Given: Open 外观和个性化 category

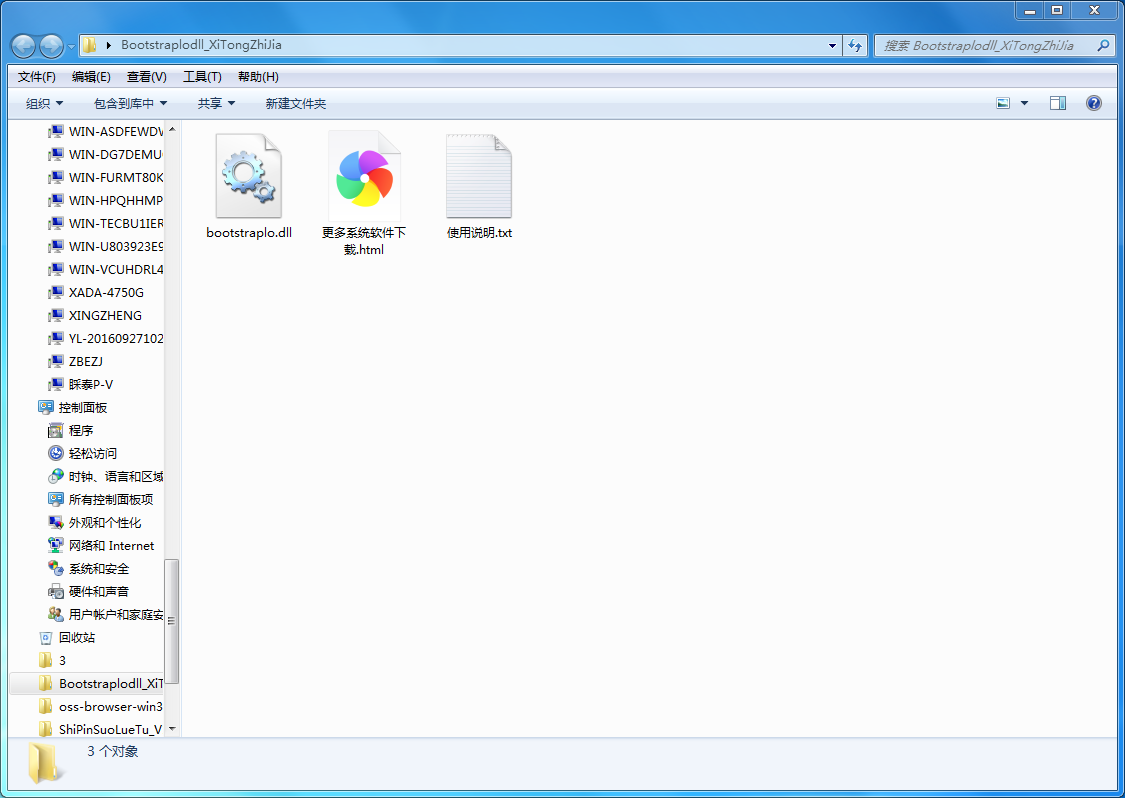Looking at the screenshot, I should coord(95,522).
